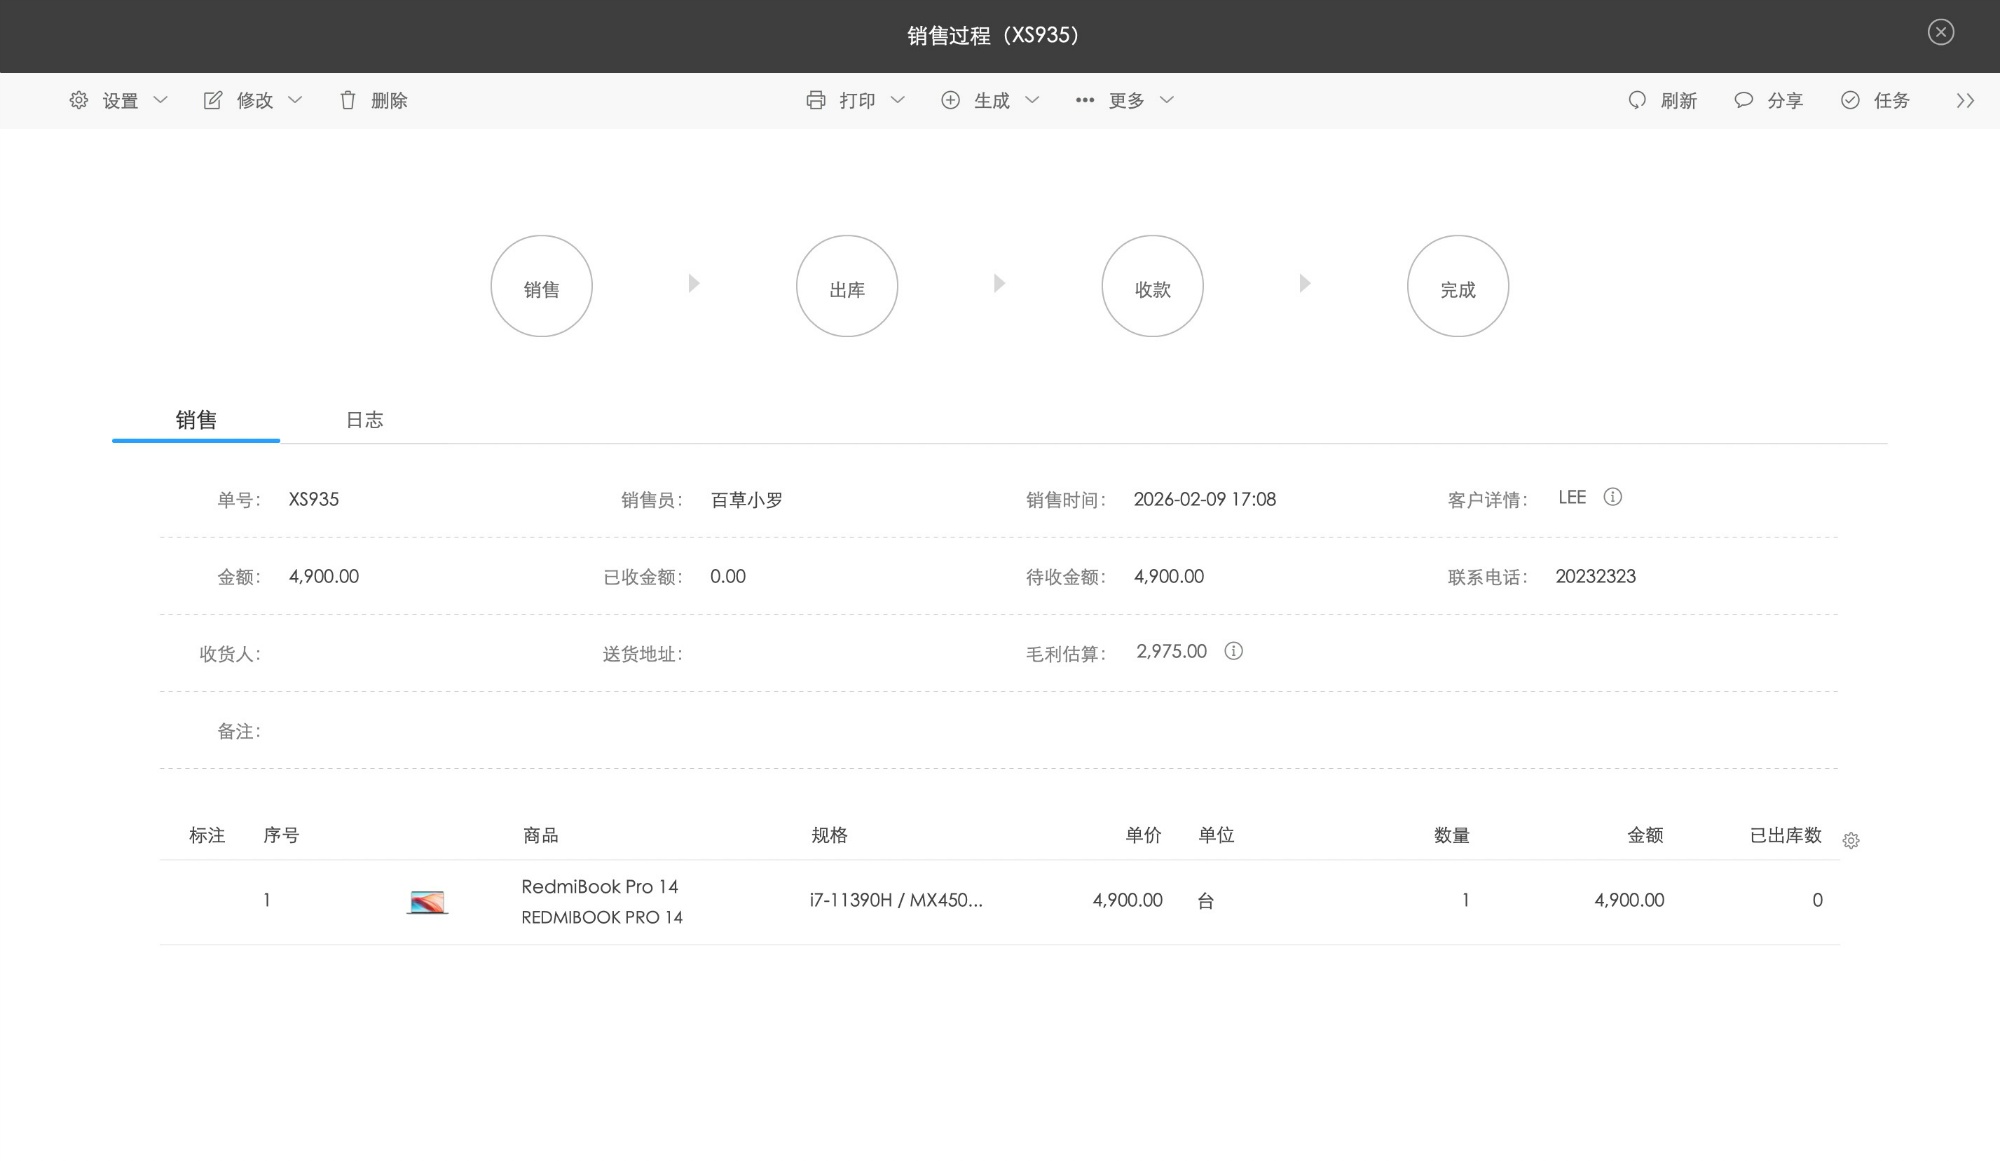The image size is (2000, 1161).
Task: Click the 出库 process step circle
Action: pyautogui.click(x=847, y=286)
